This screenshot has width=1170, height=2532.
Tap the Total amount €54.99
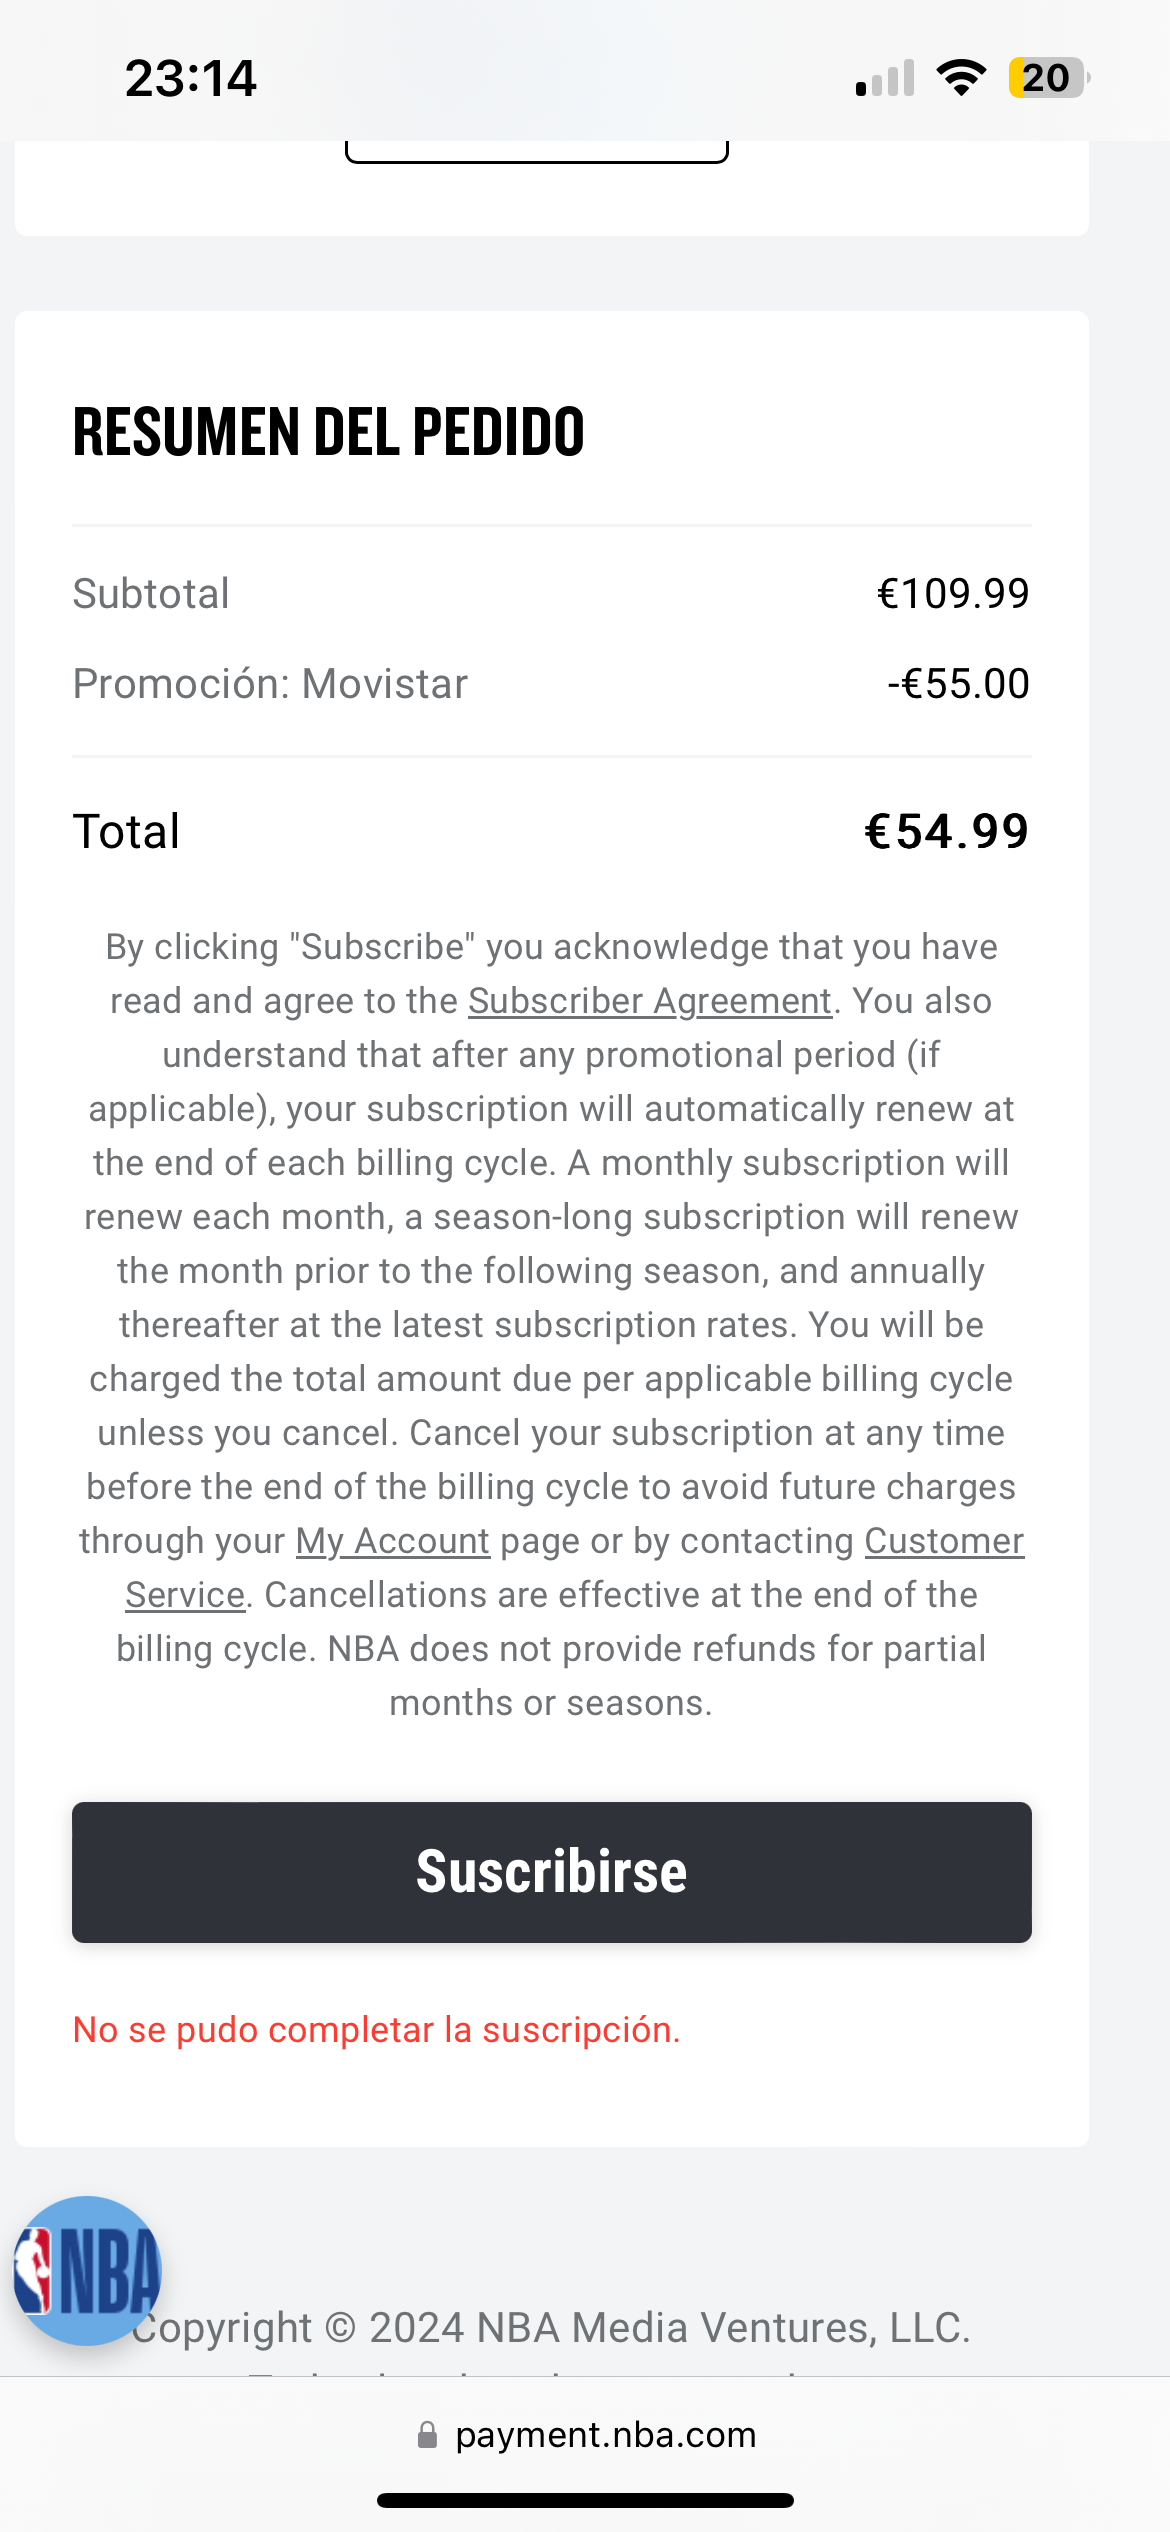(946, 832)
